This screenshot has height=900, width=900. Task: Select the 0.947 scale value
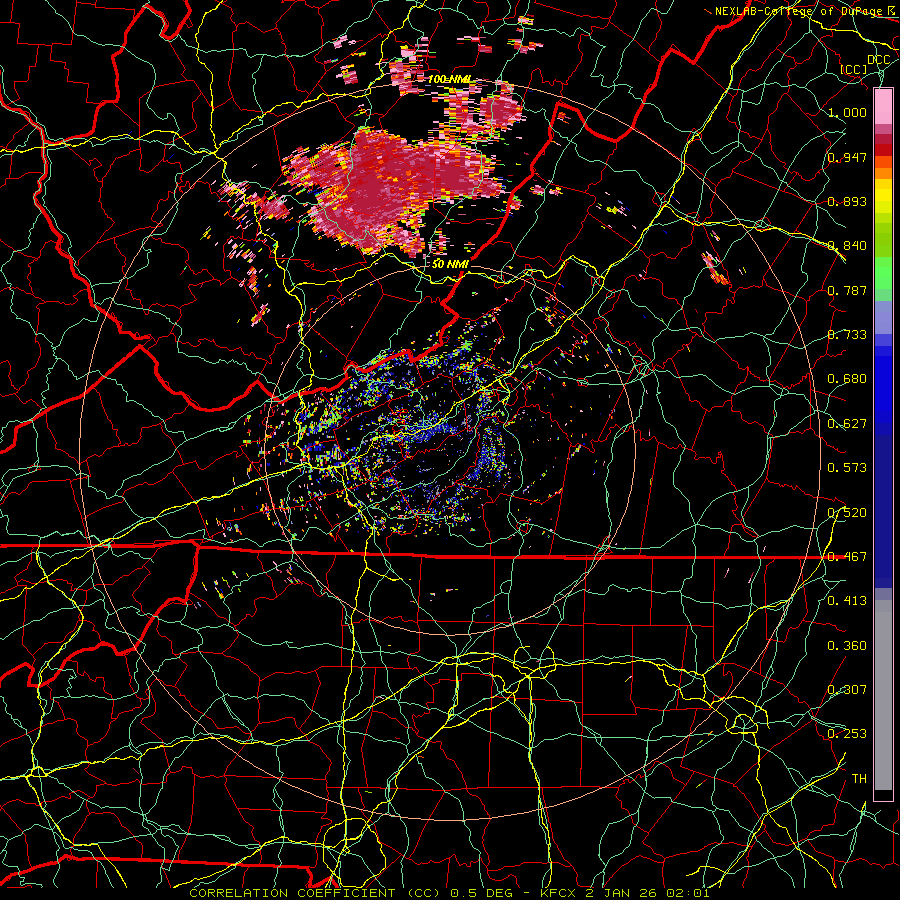(847, 157)
